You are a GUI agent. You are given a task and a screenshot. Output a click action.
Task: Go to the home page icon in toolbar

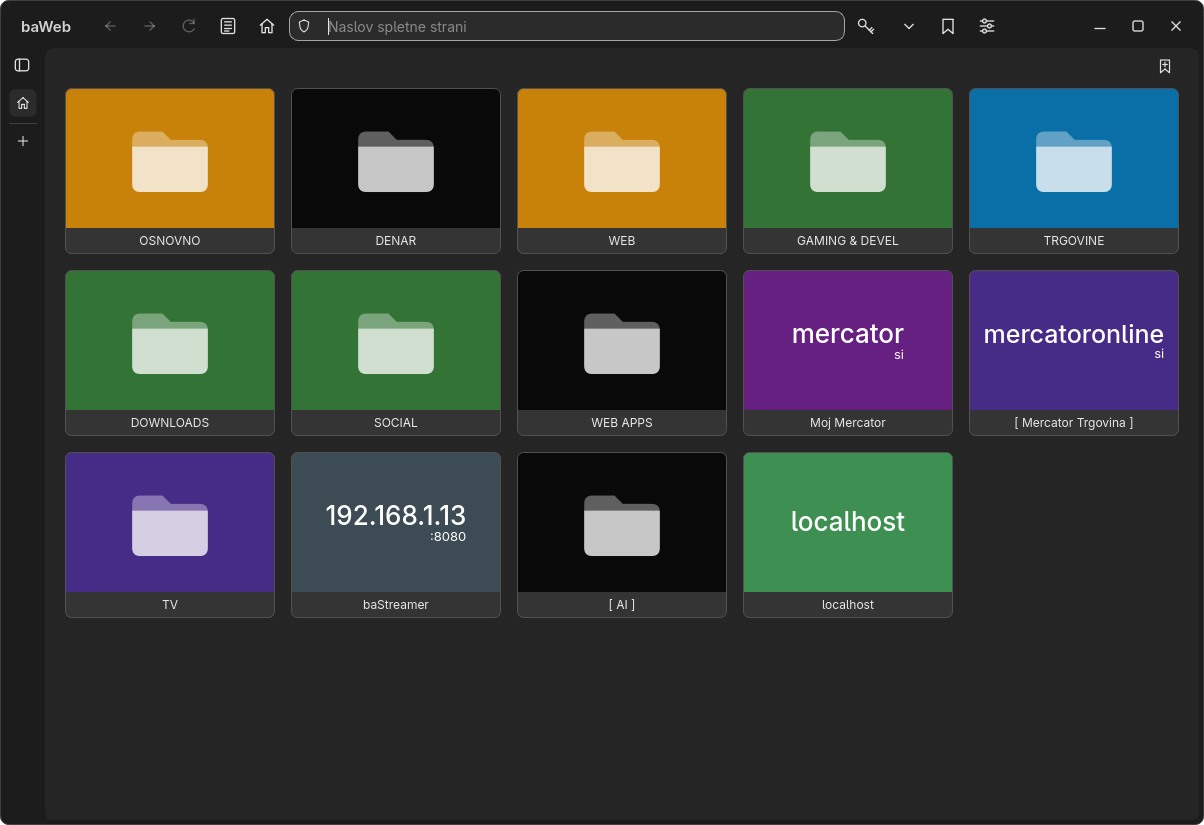point(267,26)
